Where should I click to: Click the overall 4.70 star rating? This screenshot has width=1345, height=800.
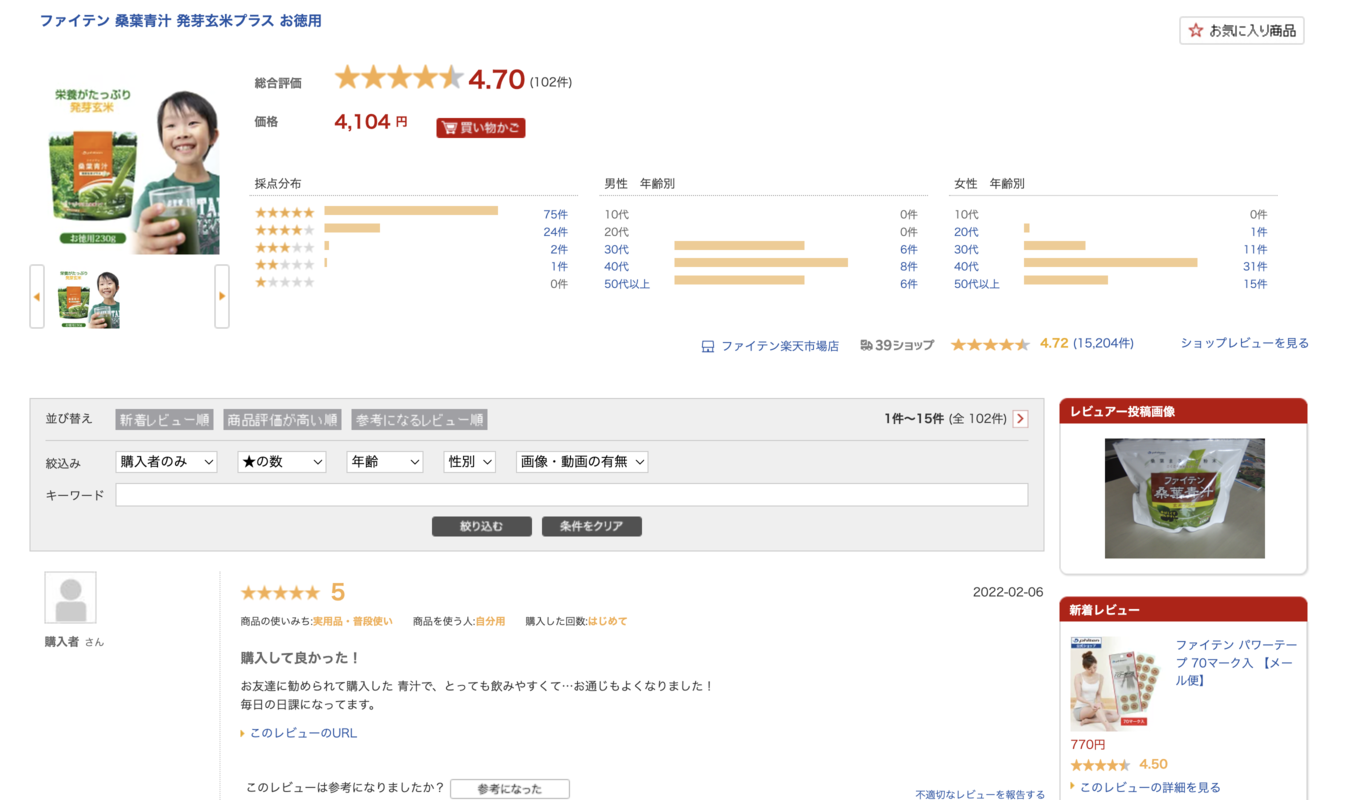[399, 77]
